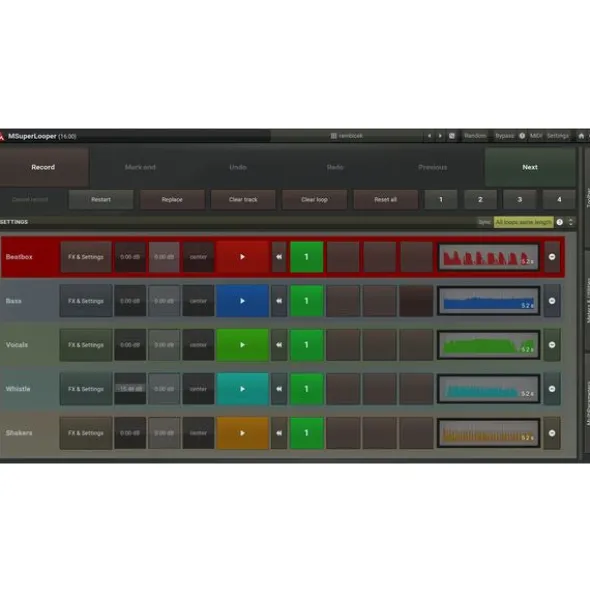Play the Whistle track
This screenshot has height=591, width=590.
242,389
